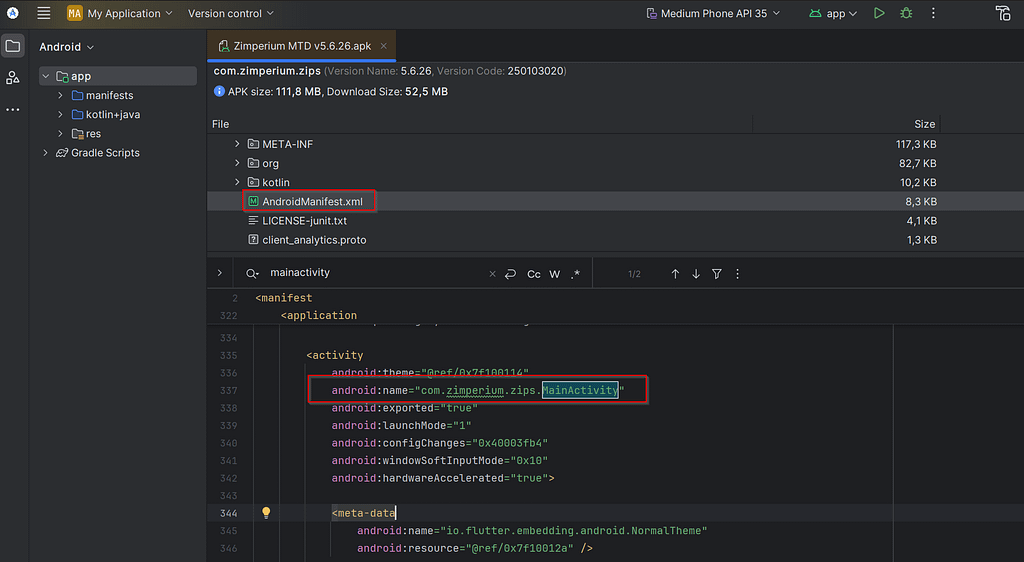Toggle regex search option

click(x=575, y=274)
